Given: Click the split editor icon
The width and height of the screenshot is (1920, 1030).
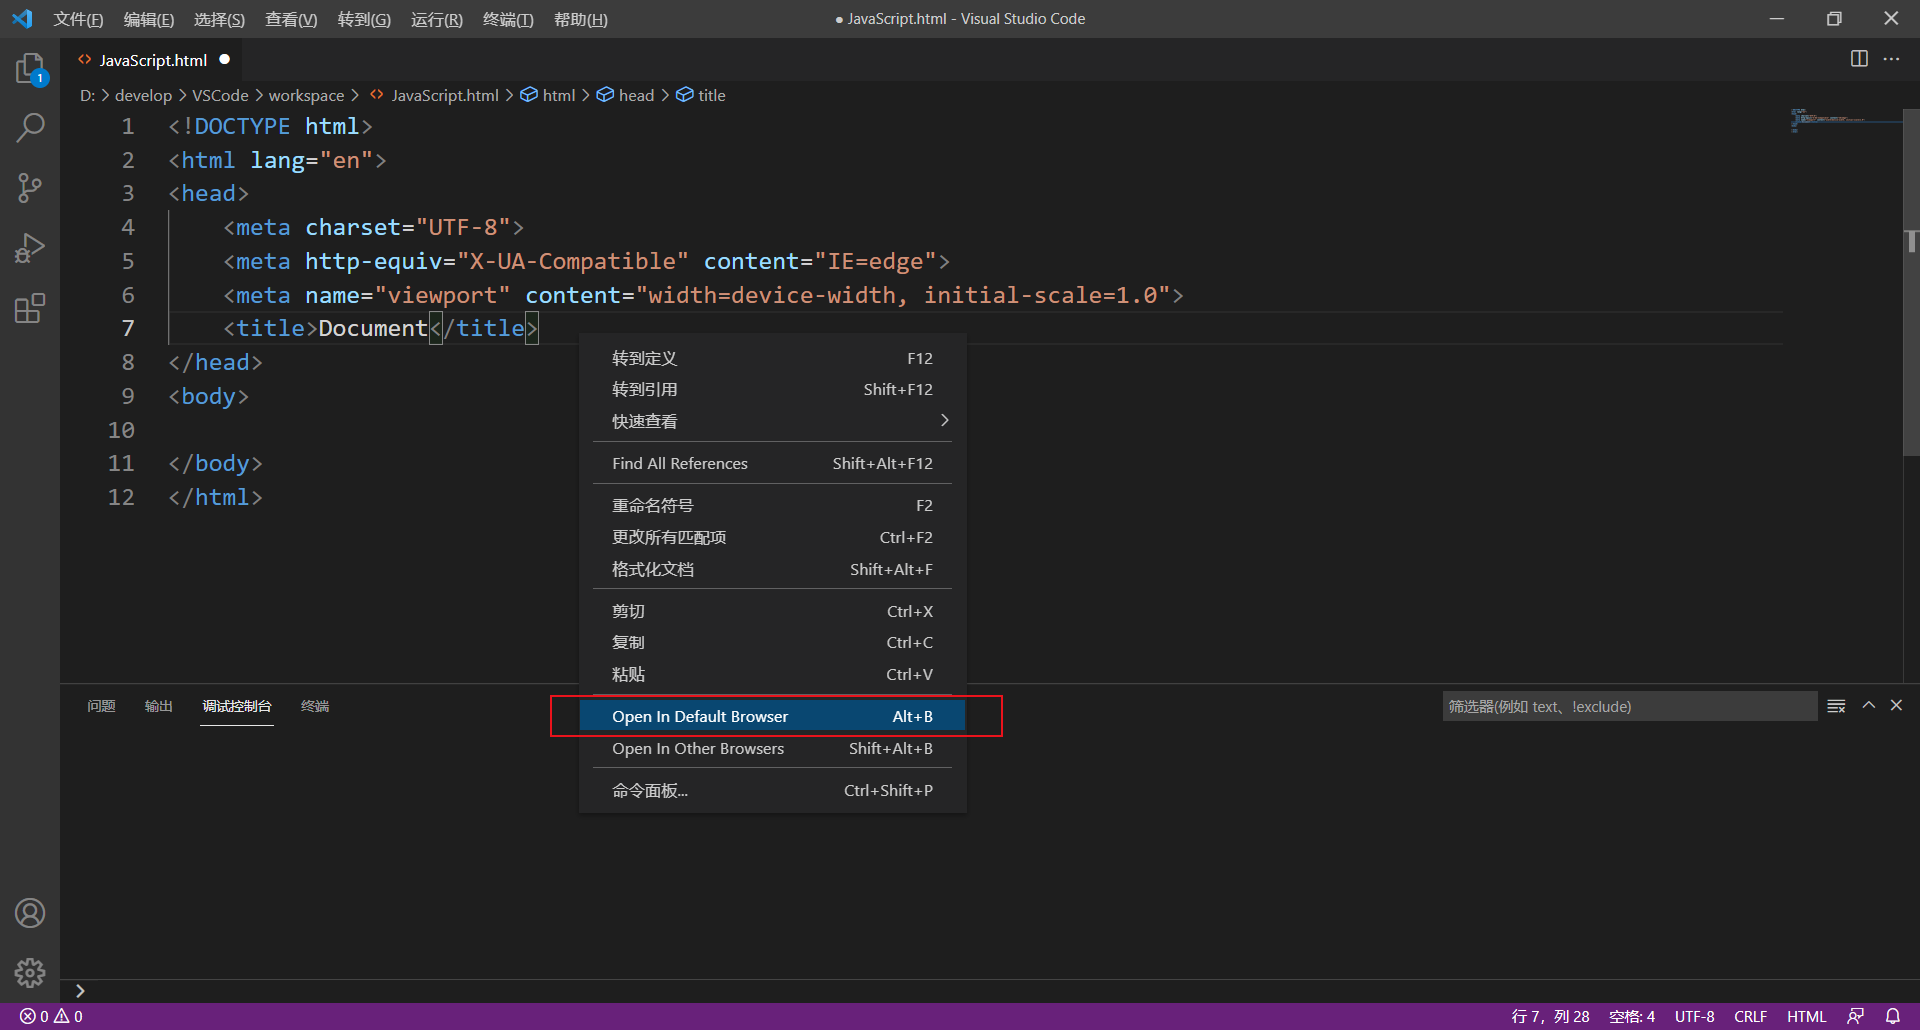Looking at the screenshot, I should (x=1859, y=59).
